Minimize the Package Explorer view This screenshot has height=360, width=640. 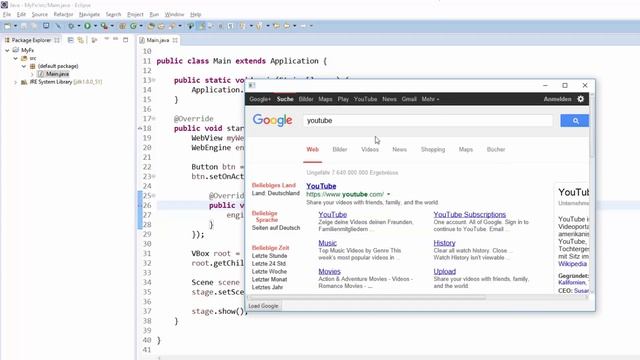(x=116, y=39)
